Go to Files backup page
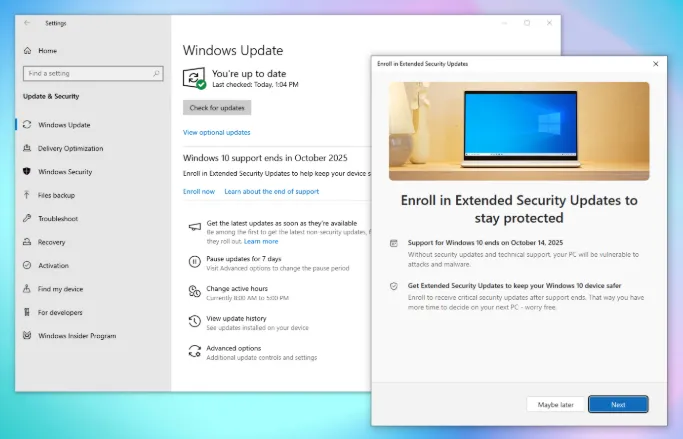This screenshot has height=439, width=683. [x=56, y=195]
